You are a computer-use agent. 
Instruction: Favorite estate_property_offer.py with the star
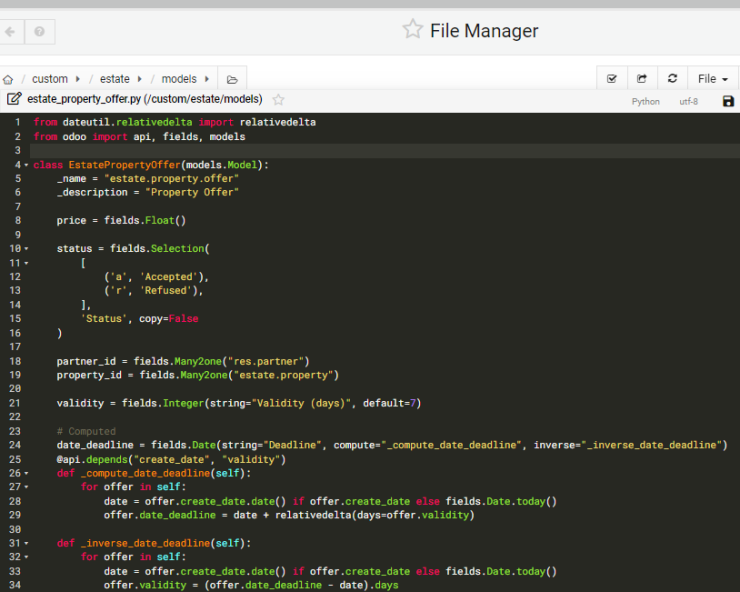278,100
